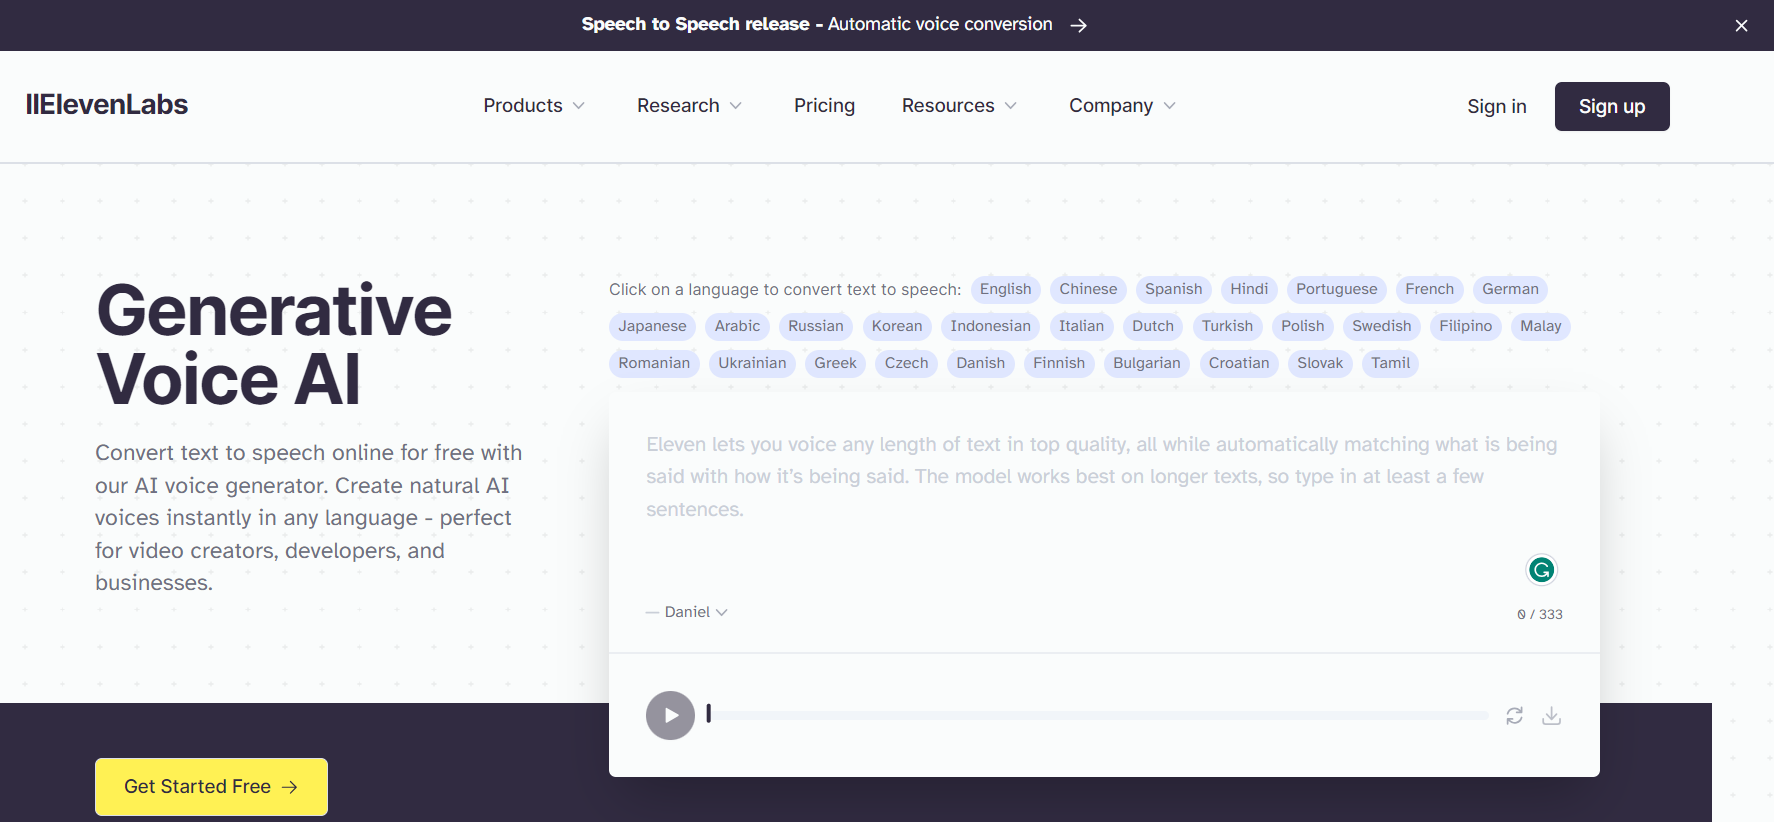Image resolution: width=1774 pixels, height=822 pixels.
Task: Switch to Danish language
Action: tap(980, 363)
